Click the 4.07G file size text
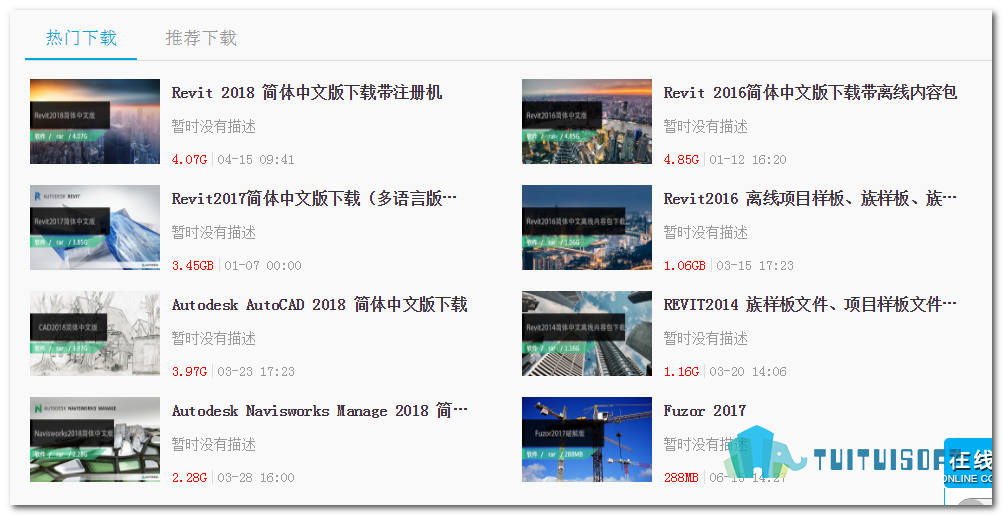1003x516 pixels. coord(189,159)
